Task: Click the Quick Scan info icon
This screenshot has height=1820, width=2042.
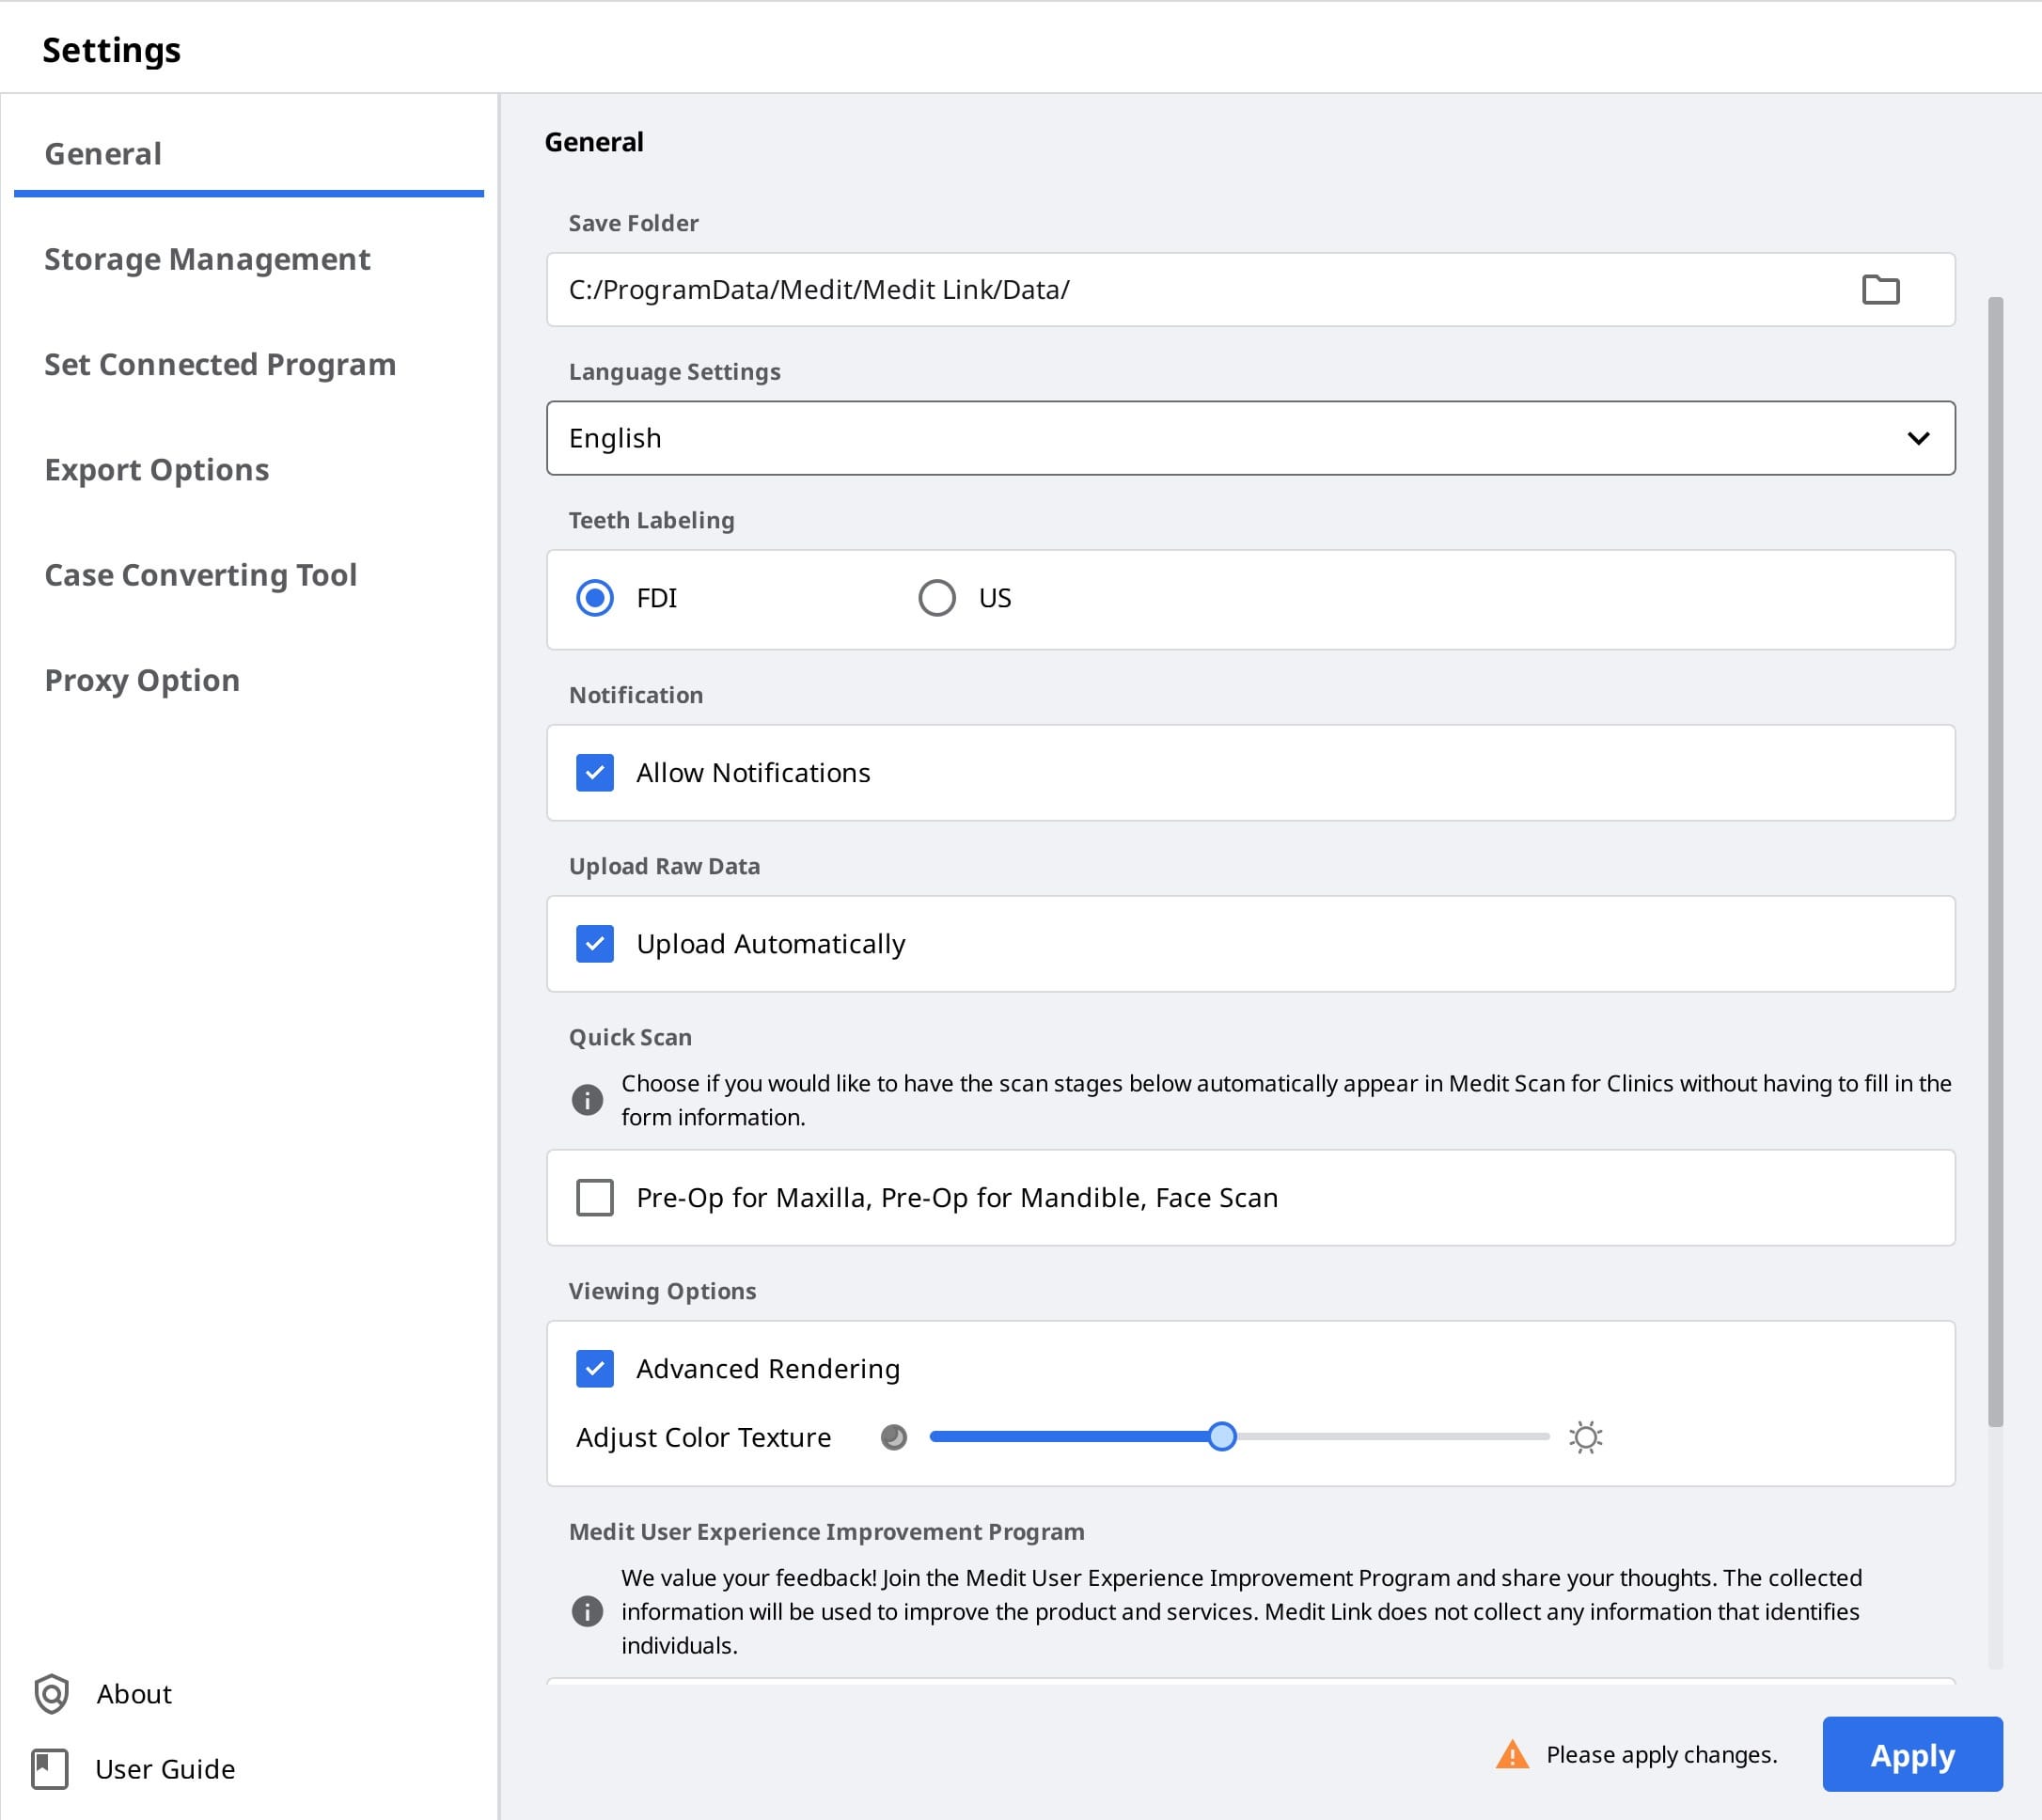Action: pos(587,1100)
